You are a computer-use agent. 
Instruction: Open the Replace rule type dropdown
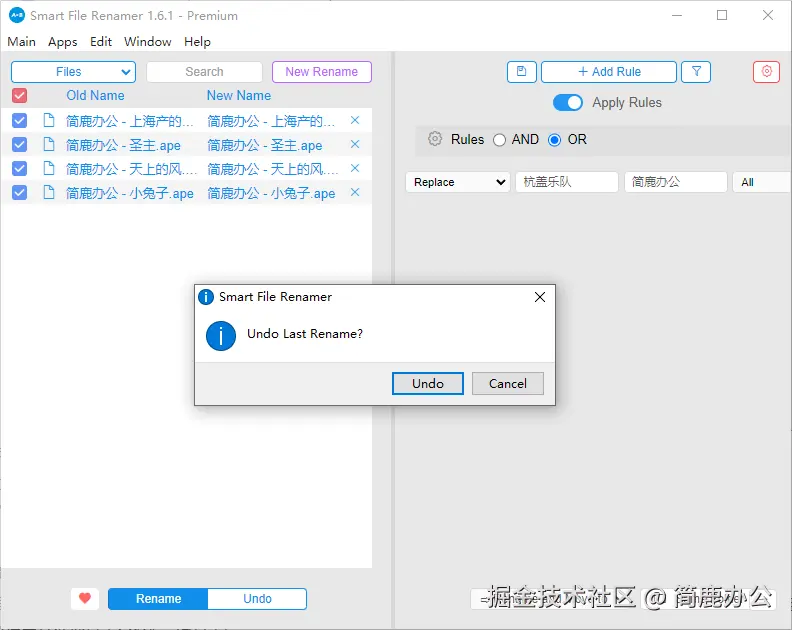(x=458, y=182)
